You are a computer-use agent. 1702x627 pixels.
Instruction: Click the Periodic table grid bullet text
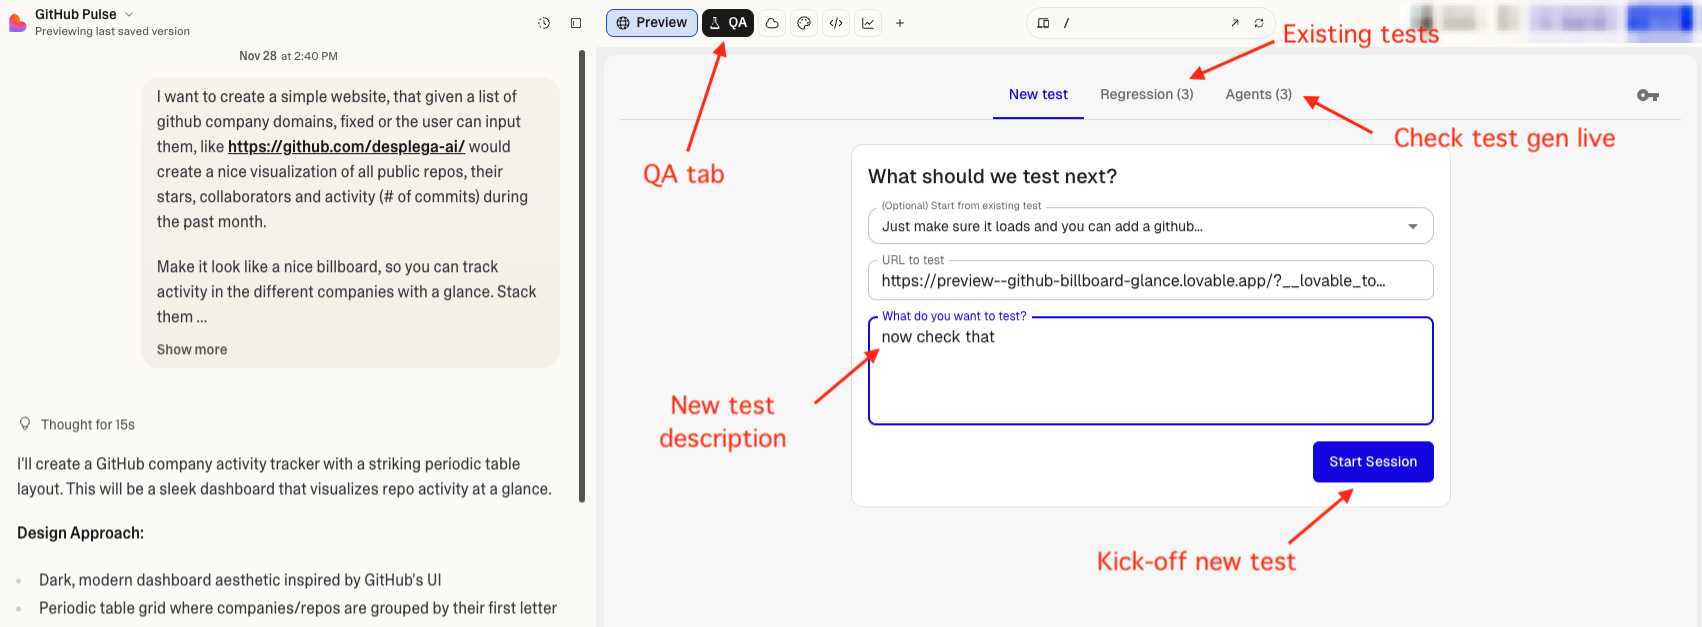click(x=298, y=608)
